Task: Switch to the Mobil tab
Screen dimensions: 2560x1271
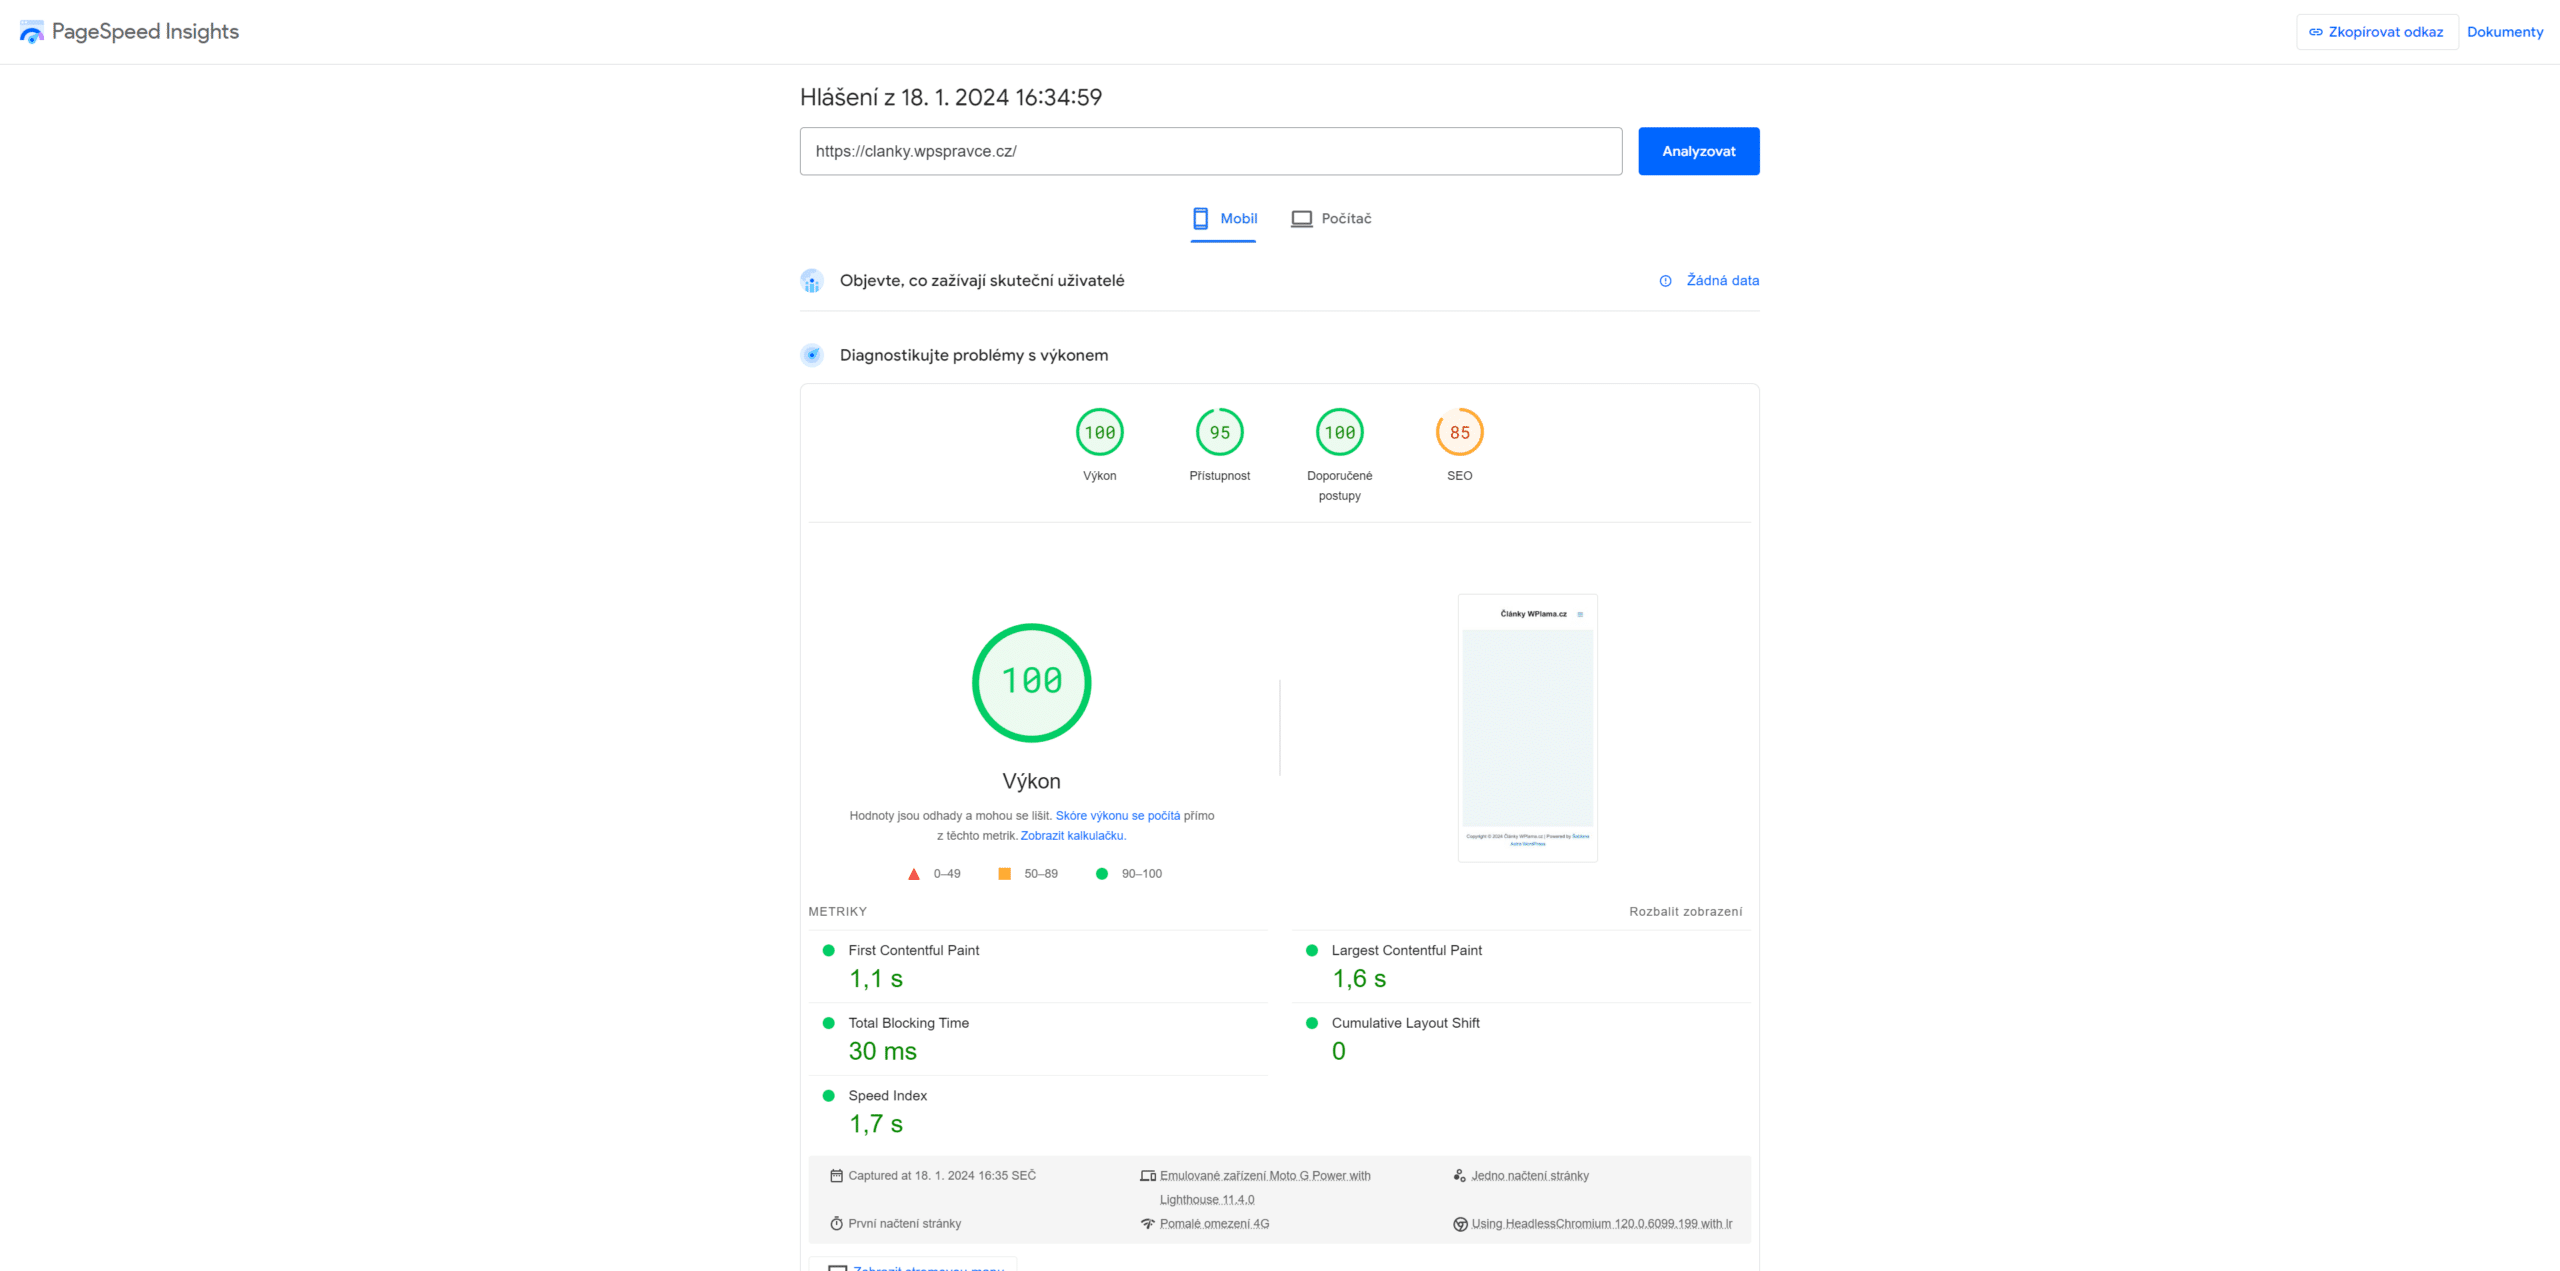Action: (1224, 219)
